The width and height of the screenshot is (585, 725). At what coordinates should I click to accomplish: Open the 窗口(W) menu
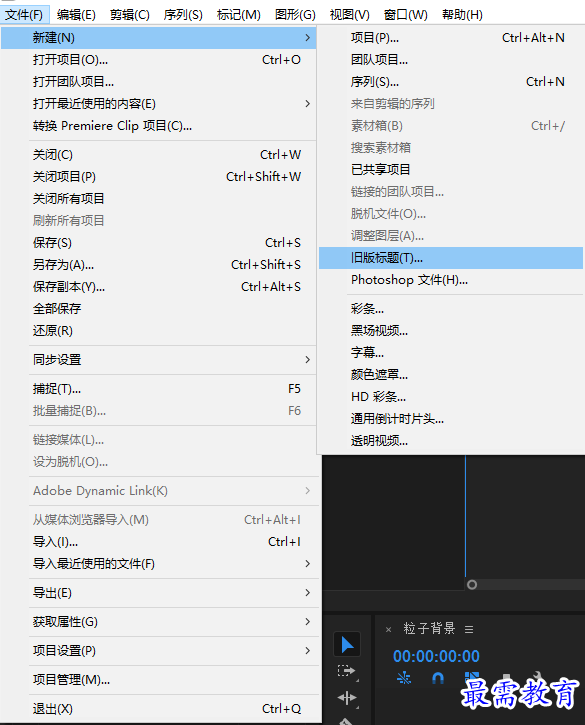[406, 15]
